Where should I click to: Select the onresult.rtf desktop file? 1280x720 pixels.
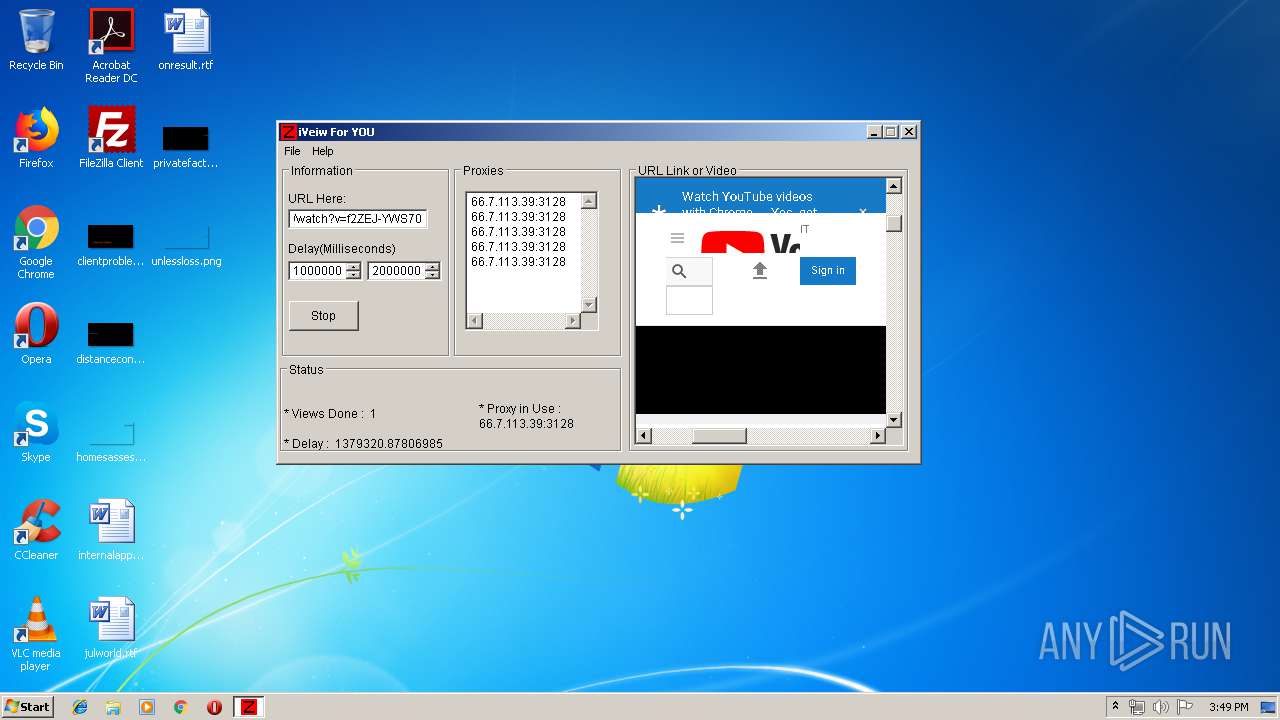[x=186, y=40]
